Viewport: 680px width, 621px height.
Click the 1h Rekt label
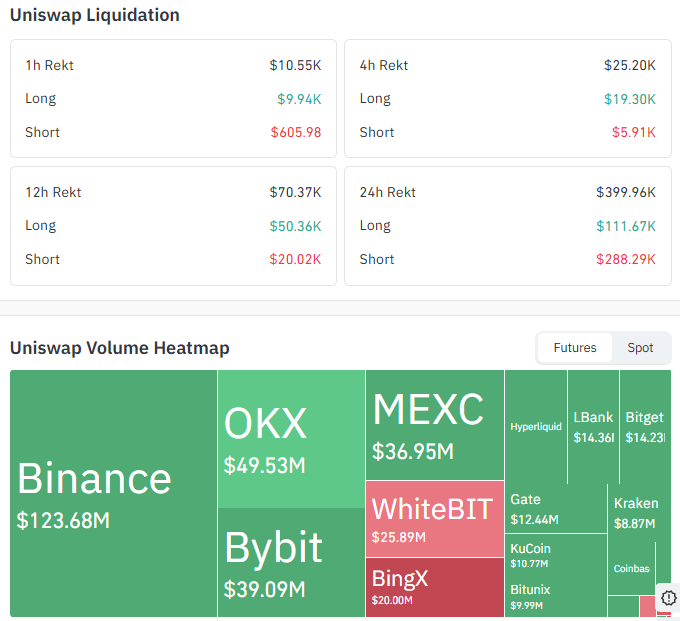pyautogui.click(x=49, y=65)
